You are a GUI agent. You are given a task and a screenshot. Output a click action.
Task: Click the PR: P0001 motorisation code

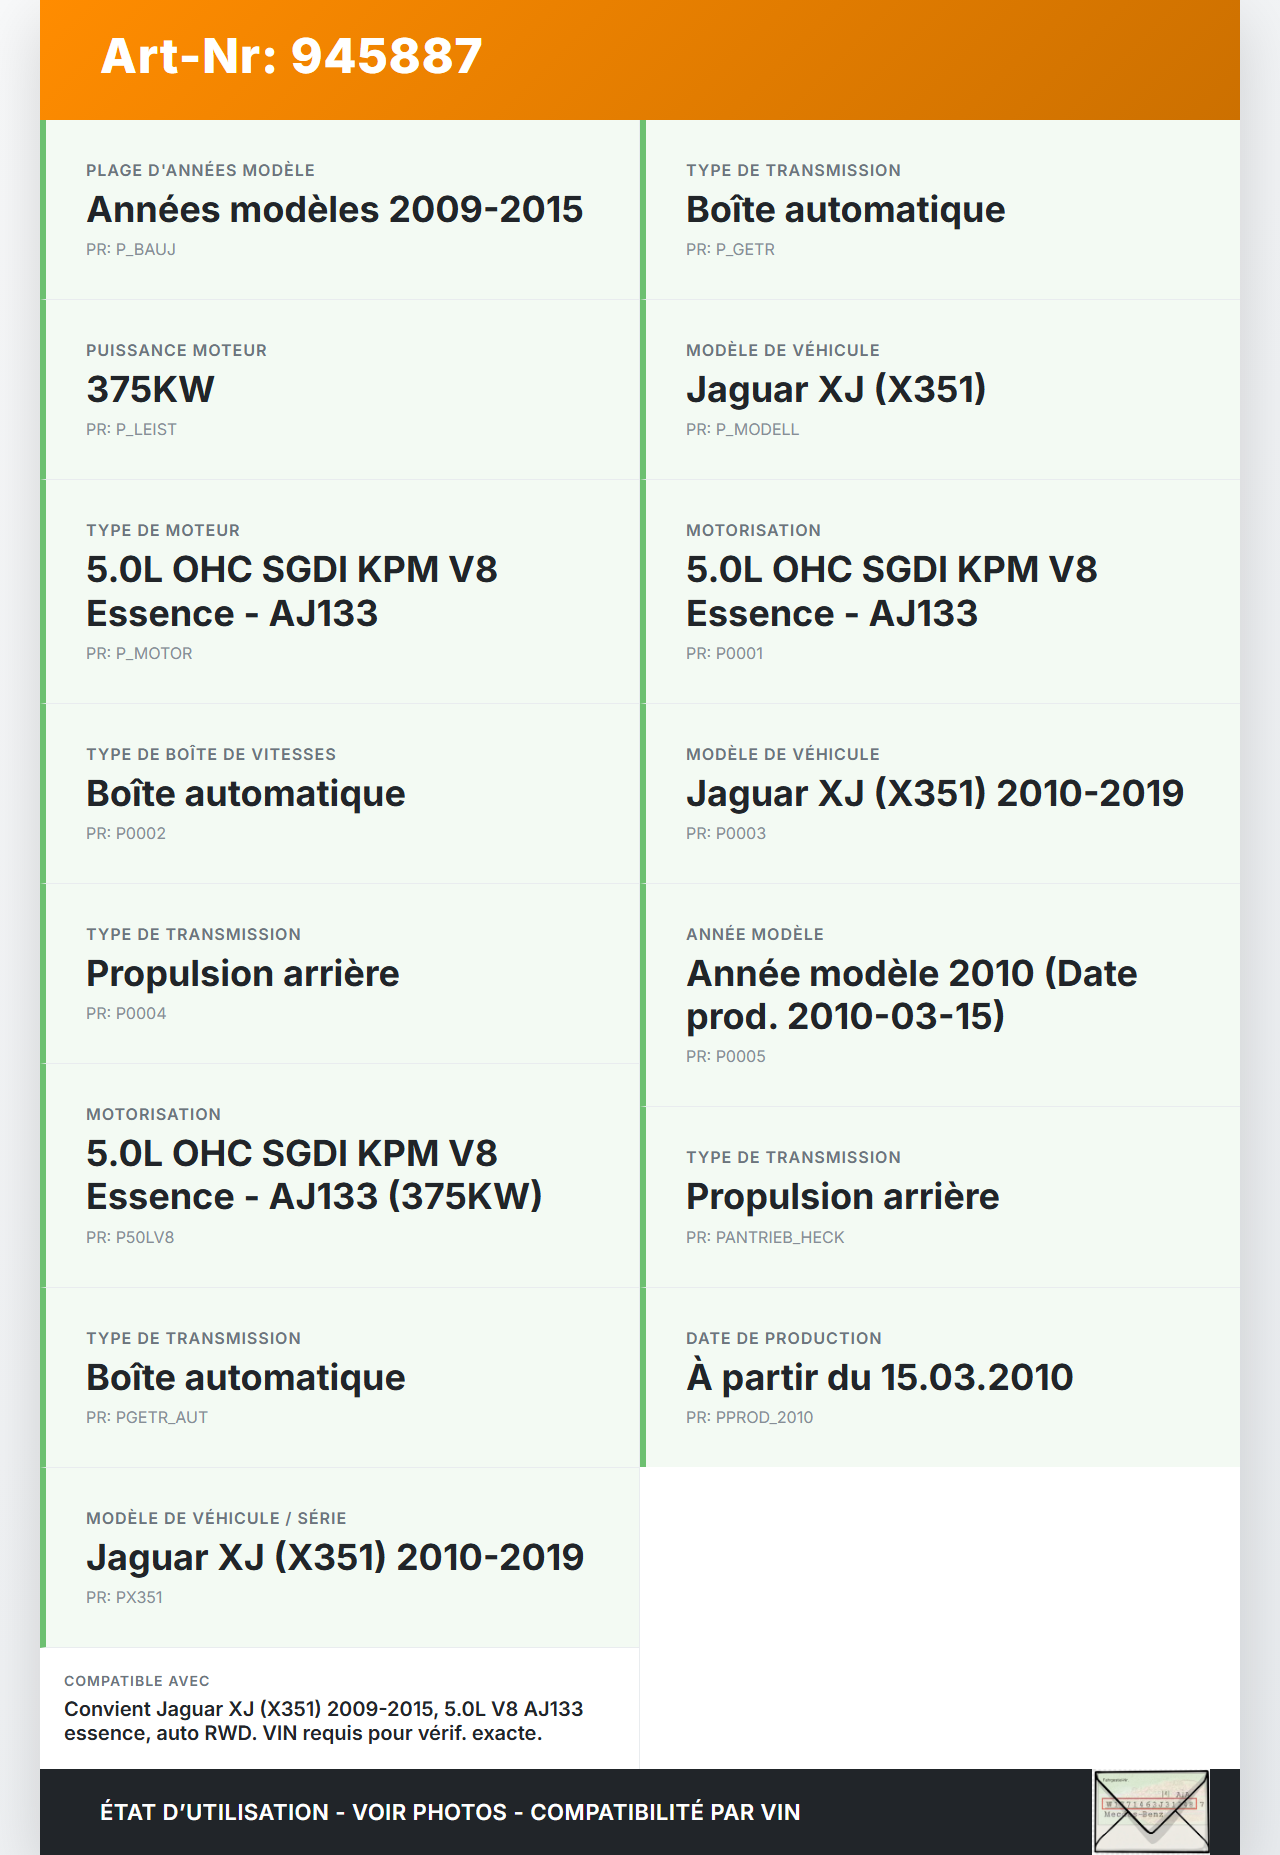(x=724, y=653)
